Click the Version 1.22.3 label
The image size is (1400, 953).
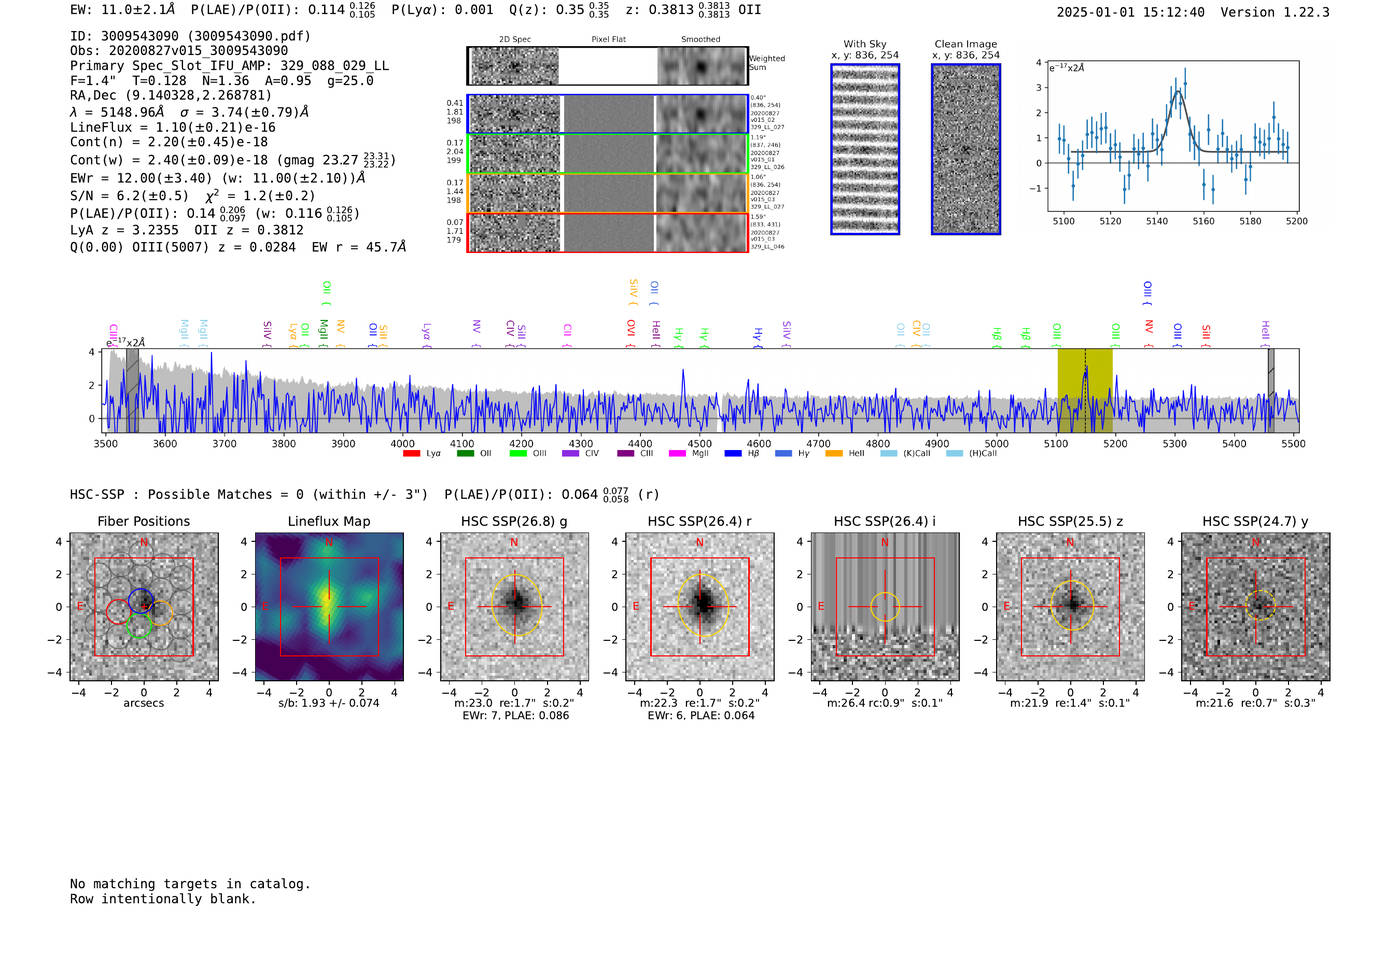point(1275,13)
